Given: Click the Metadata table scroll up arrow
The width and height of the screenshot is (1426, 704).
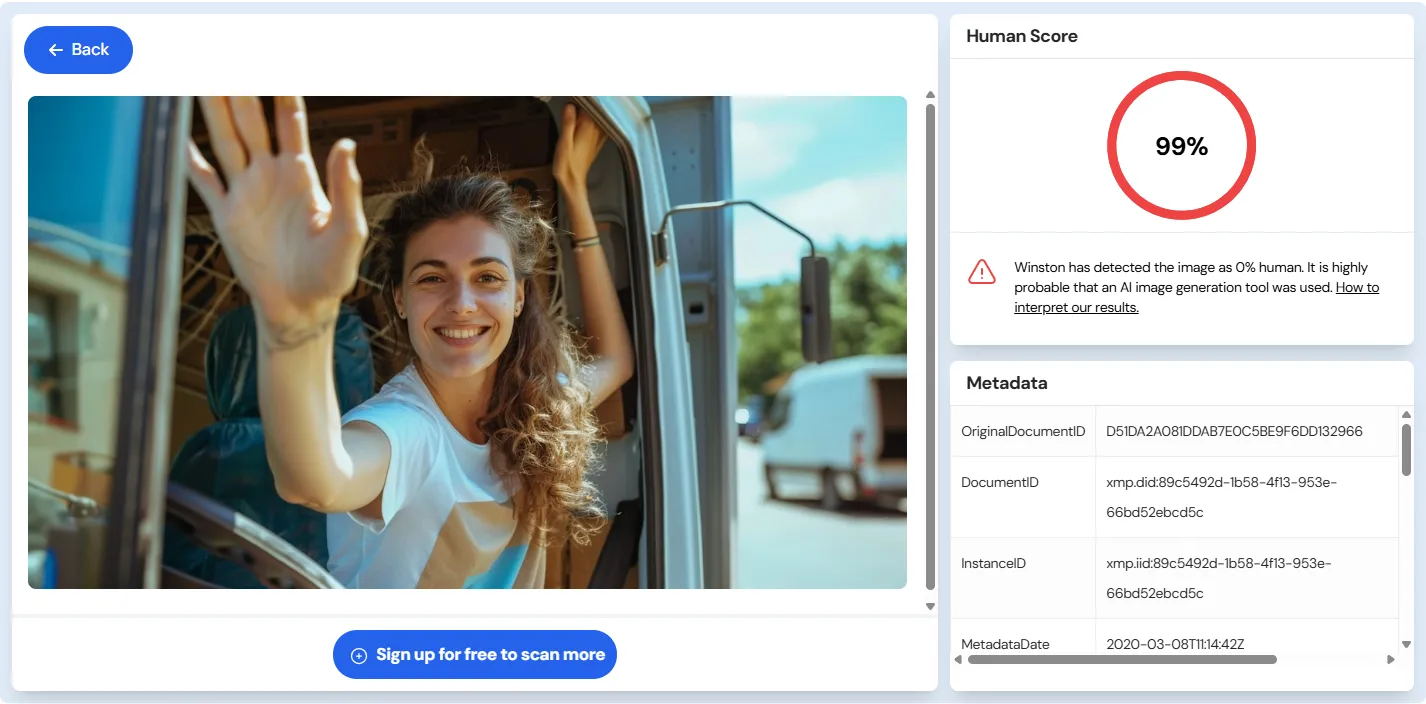Looking at the screenshot, I should click(1406, 415).
